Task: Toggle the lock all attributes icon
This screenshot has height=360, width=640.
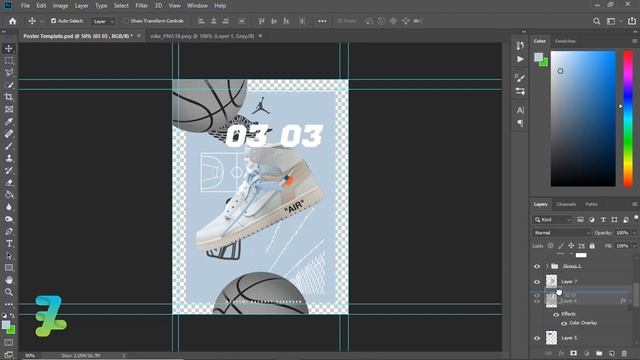Action: (x=592, y=246)
